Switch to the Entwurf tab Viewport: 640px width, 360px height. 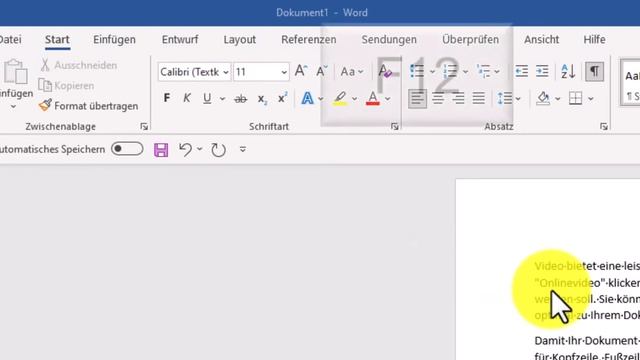[x=180, y=40]
